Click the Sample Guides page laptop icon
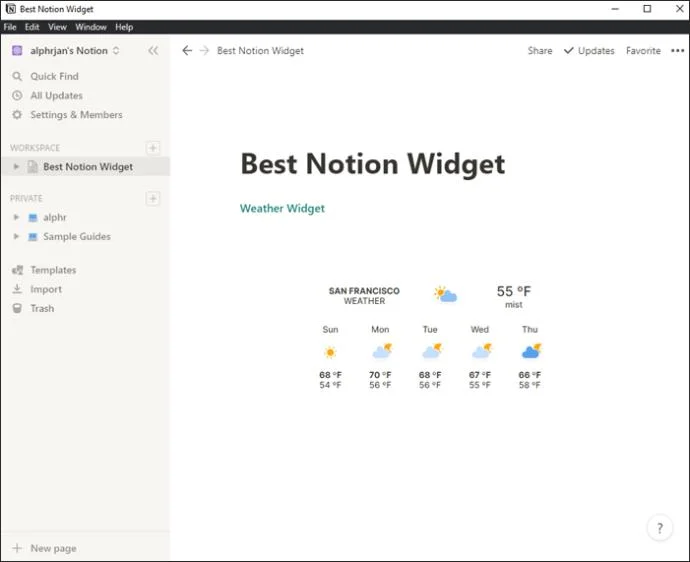This screenshot has height=562, width=690. 33,237
